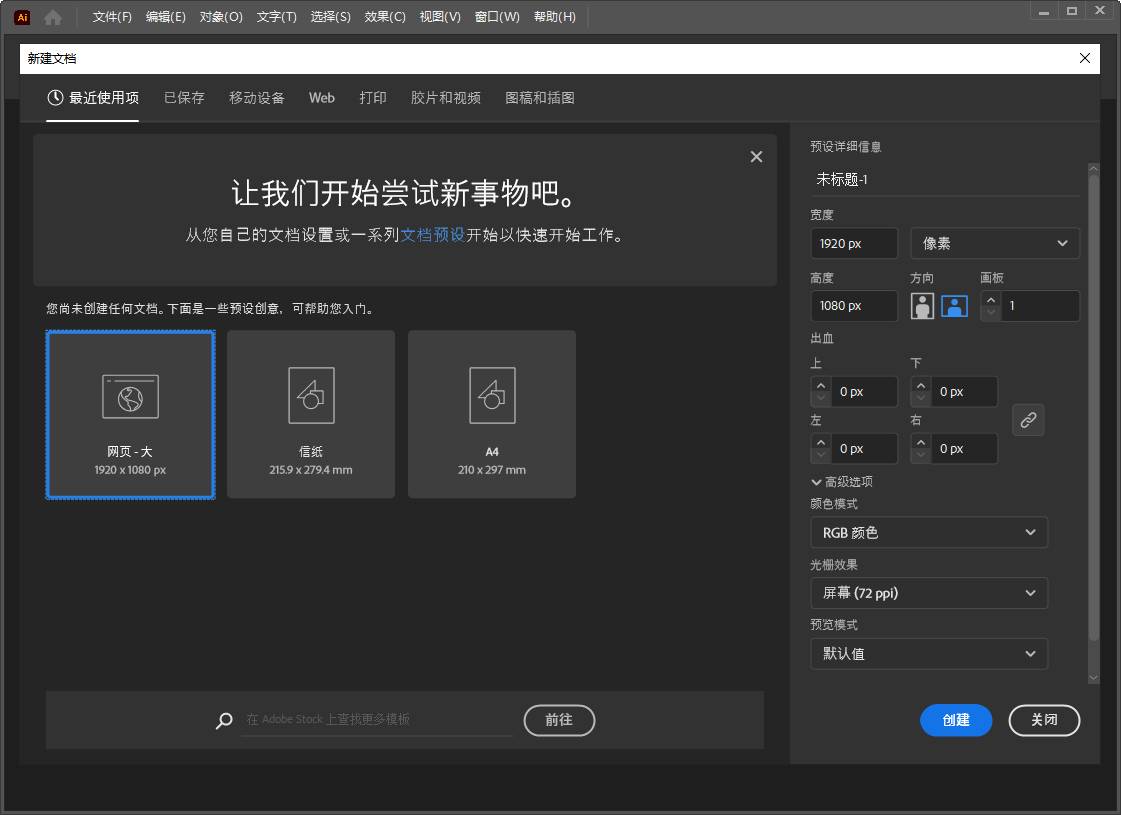Click the magnifier icon in the Adobe Stock search bar
The image size is (1121, 815).
224,721
